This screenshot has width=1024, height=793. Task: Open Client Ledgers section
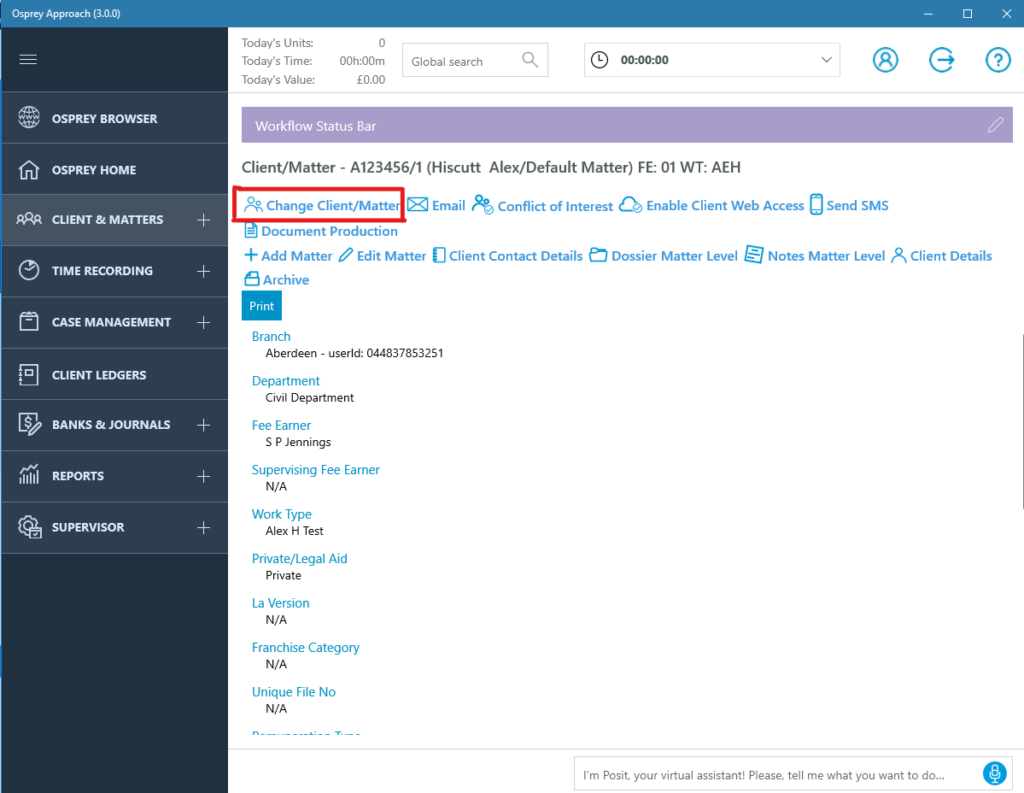114,374
